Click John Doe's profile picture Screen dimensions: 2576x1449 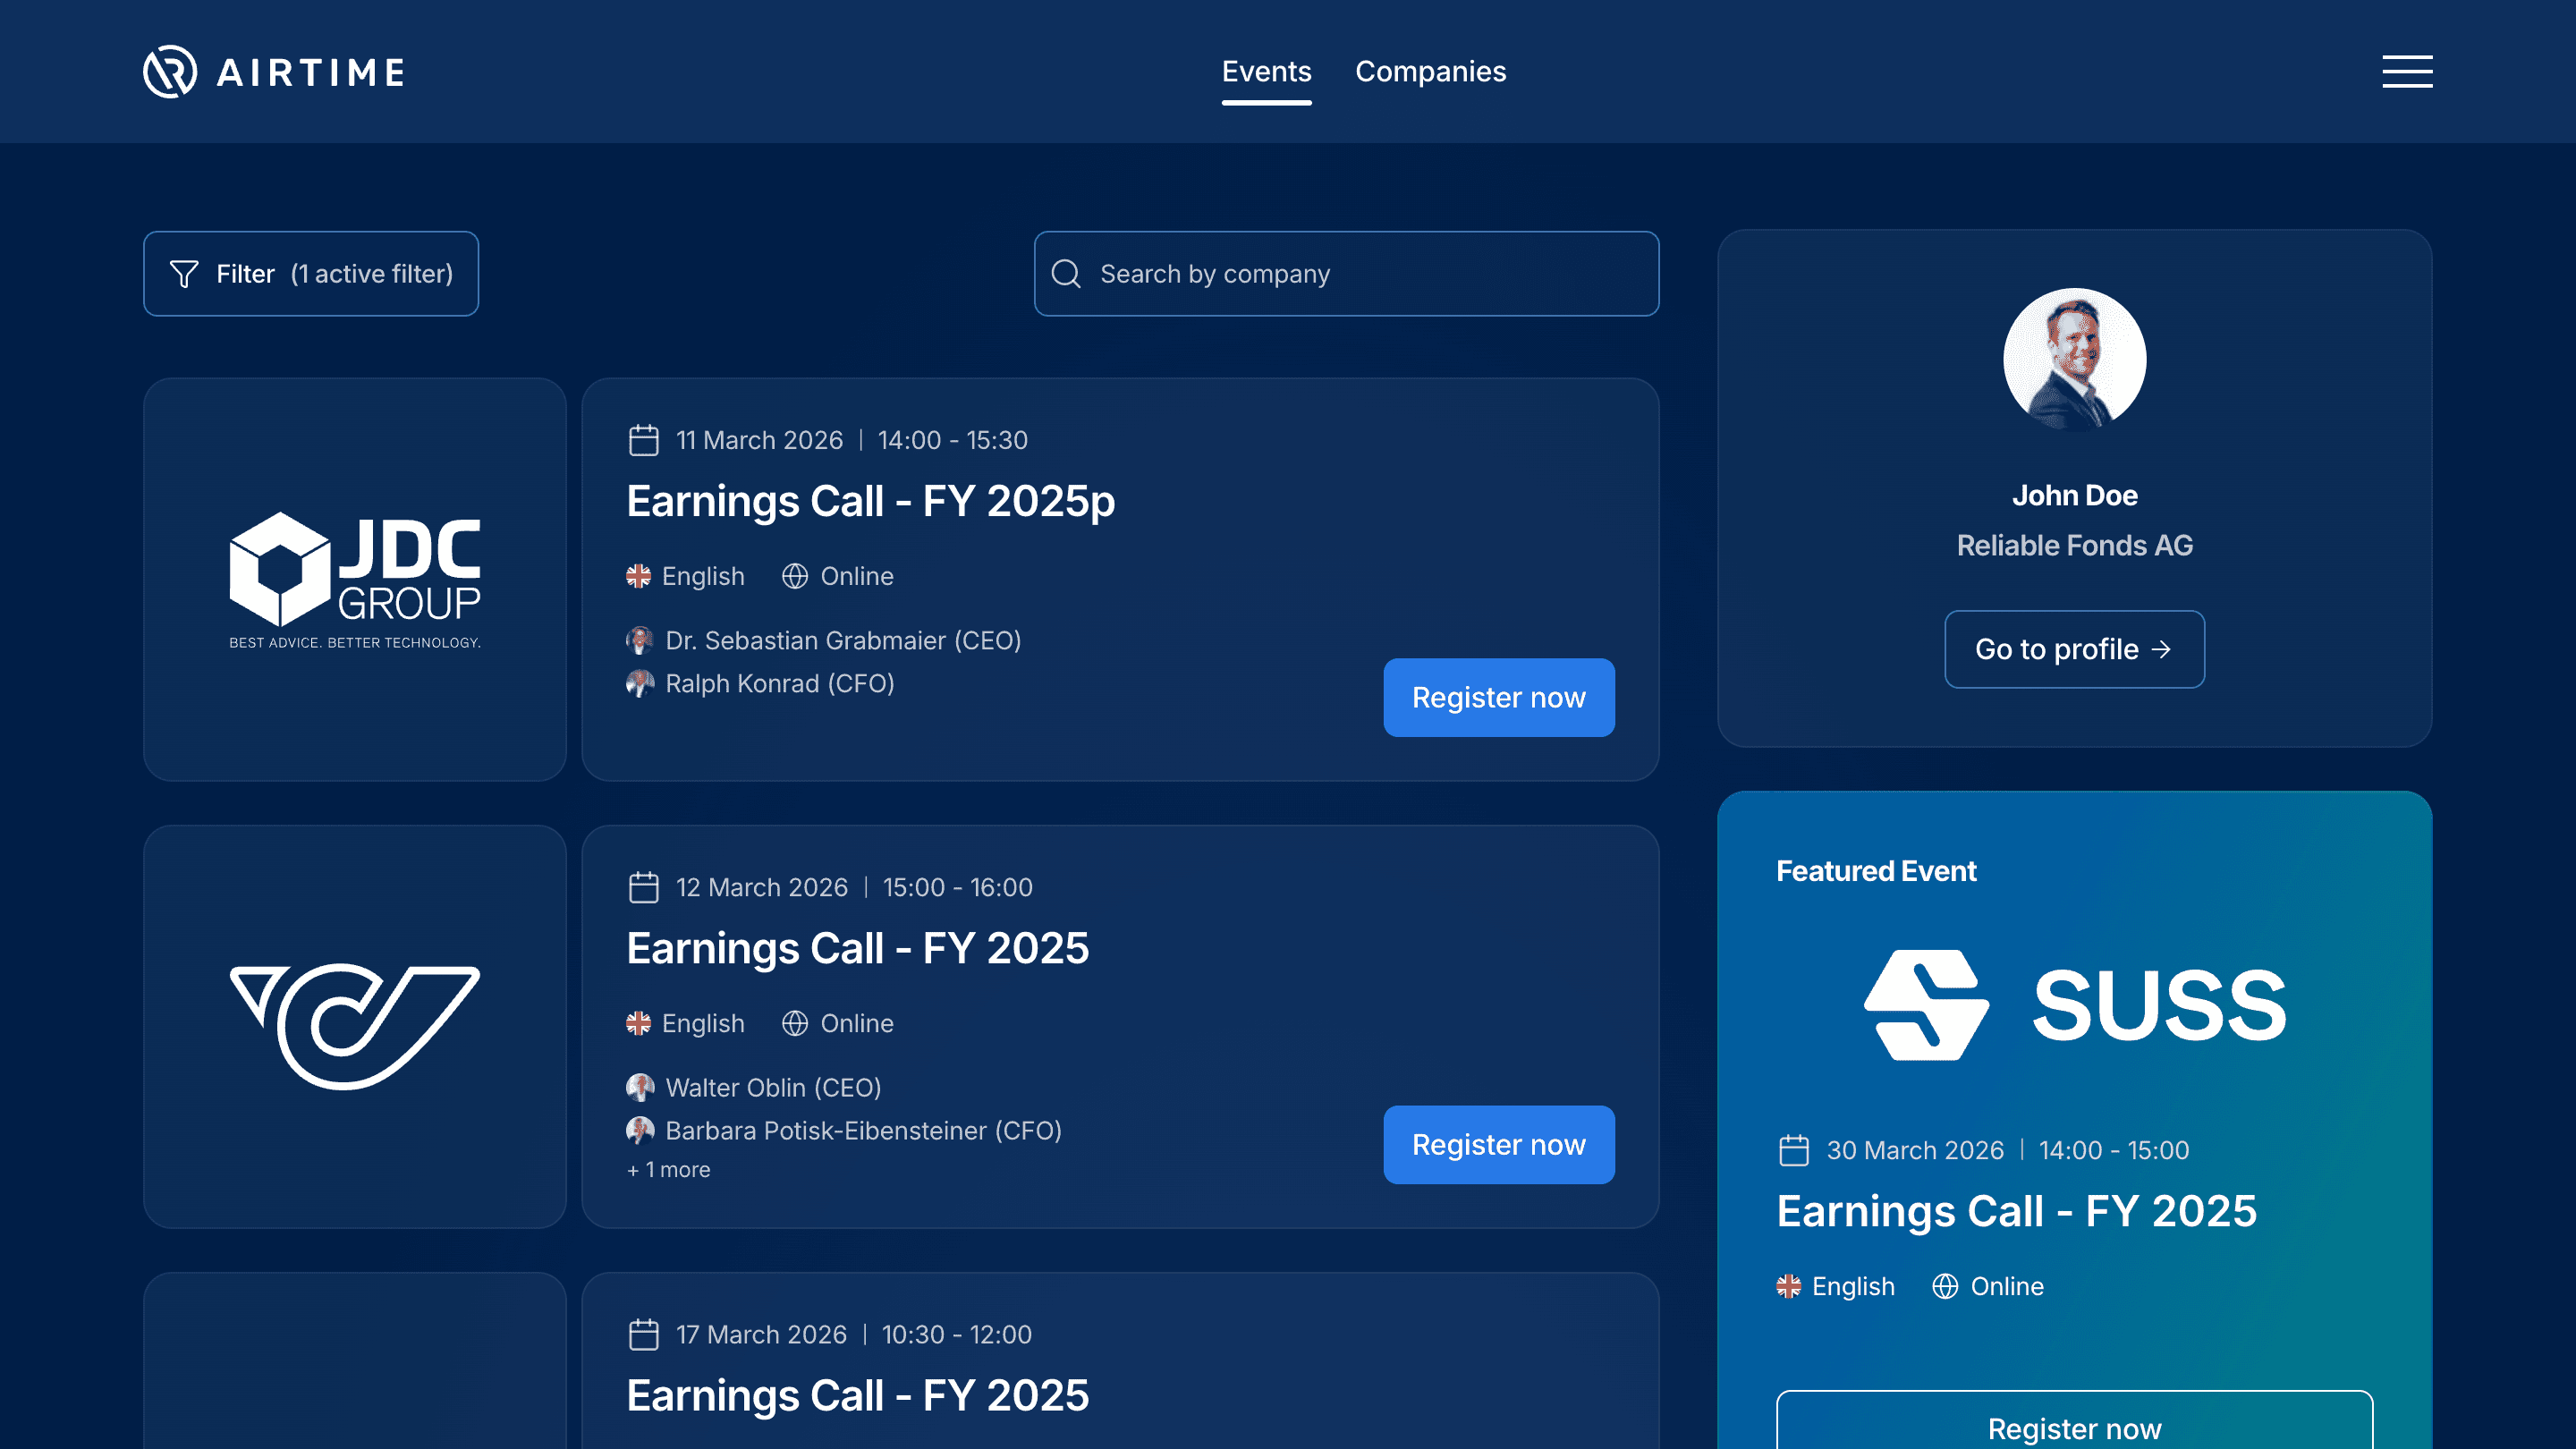coord(2074,358)
